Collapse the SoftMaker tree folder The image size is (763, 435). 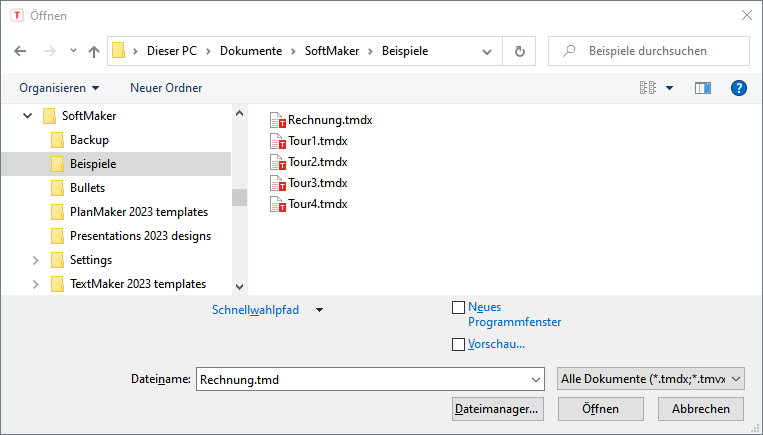(x=28, y=116)
